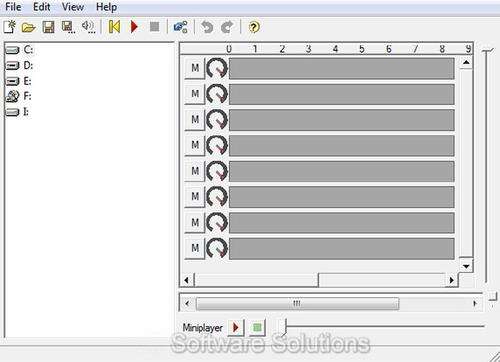The image size is (500, 362).
Task: Play preview in the Miniplayer
Action: click(236, 327)
